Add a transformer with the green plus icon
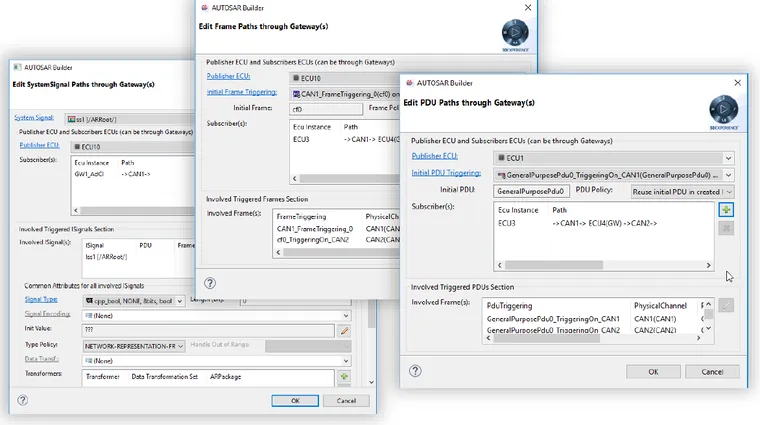The image size is (760, 425). pos(344,377)
